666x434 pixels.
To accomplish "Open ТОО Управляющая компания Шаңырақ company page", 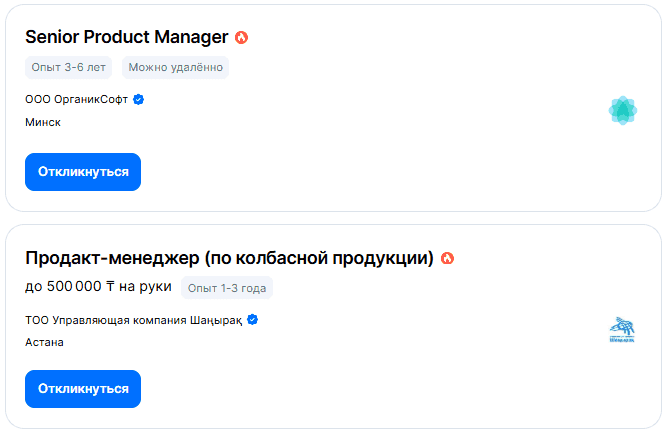I will tap(134, 320).
